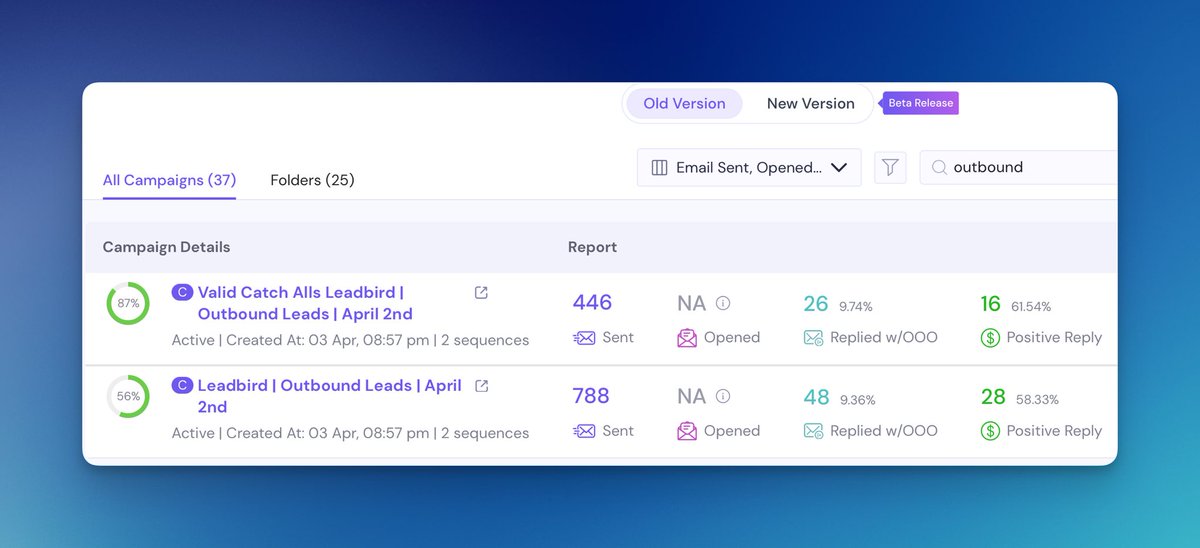
Task: Click the columns layout icon in dropdown
Action: 659,168
